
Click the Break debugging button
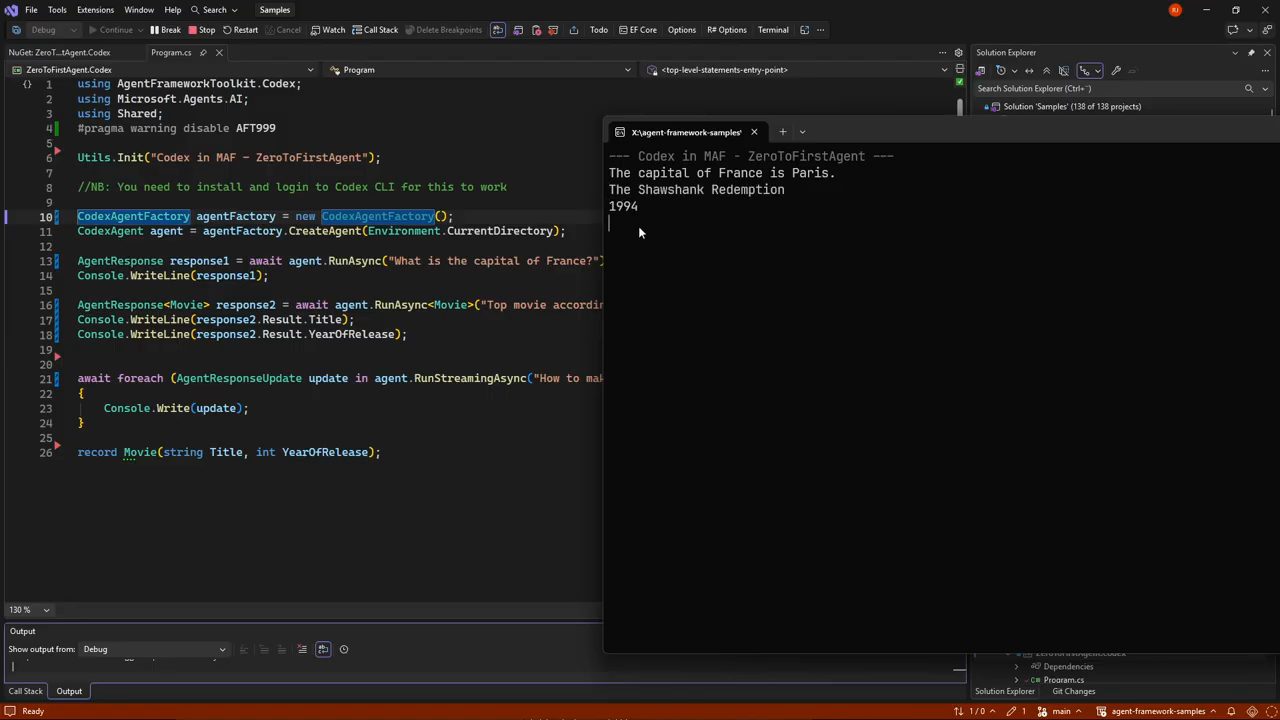165,30
